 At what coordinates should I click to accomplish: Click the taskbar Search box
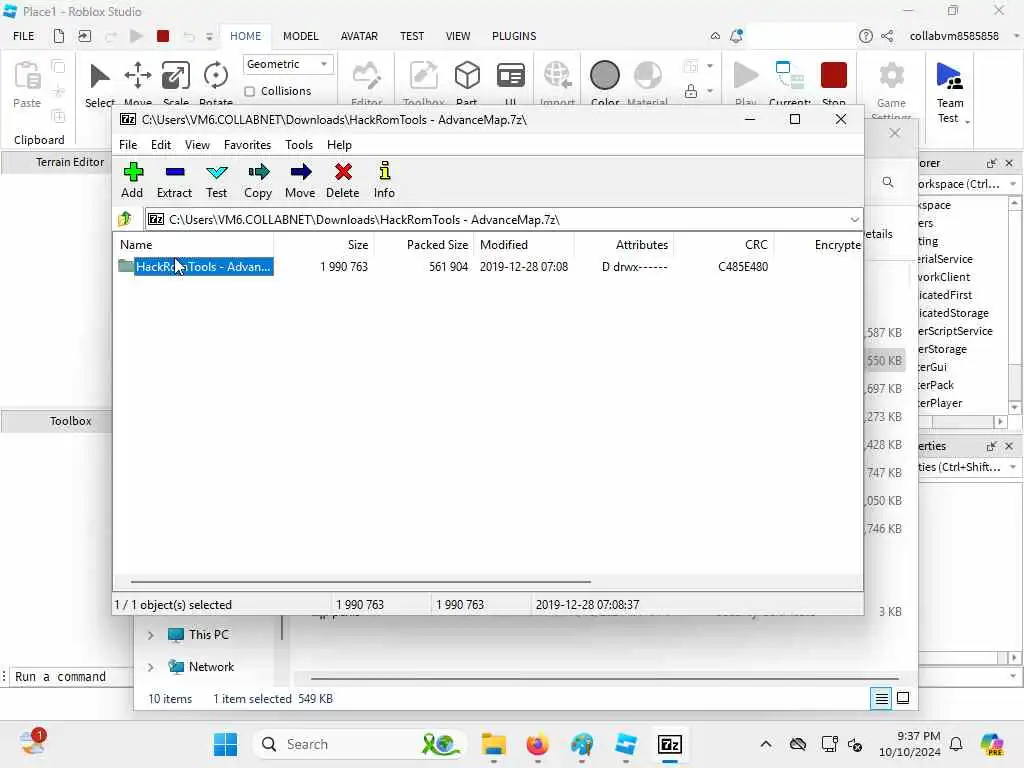click(x=359, y=744)
